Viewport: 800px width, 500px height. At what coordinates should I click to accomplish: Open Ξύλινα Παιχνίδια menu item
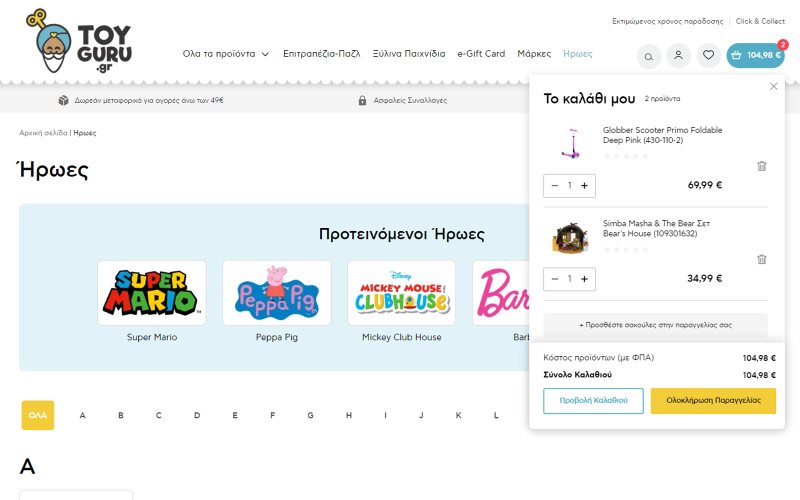(x=409, y=54)
